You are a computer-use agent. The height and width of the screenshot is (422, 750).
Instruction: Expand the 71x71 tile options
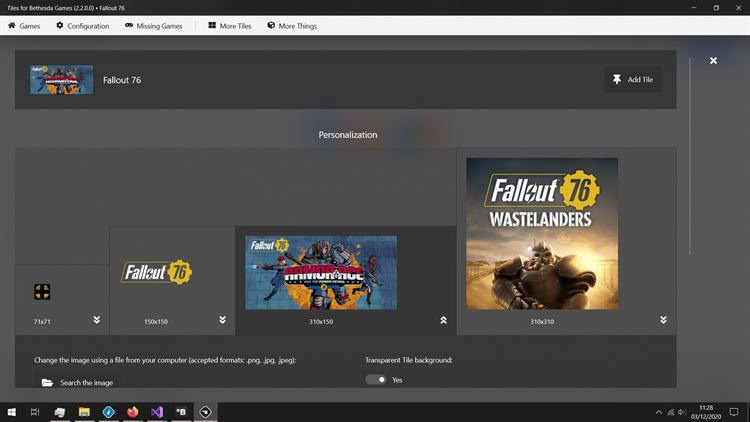pyautogui.click(x=97, y=320)
